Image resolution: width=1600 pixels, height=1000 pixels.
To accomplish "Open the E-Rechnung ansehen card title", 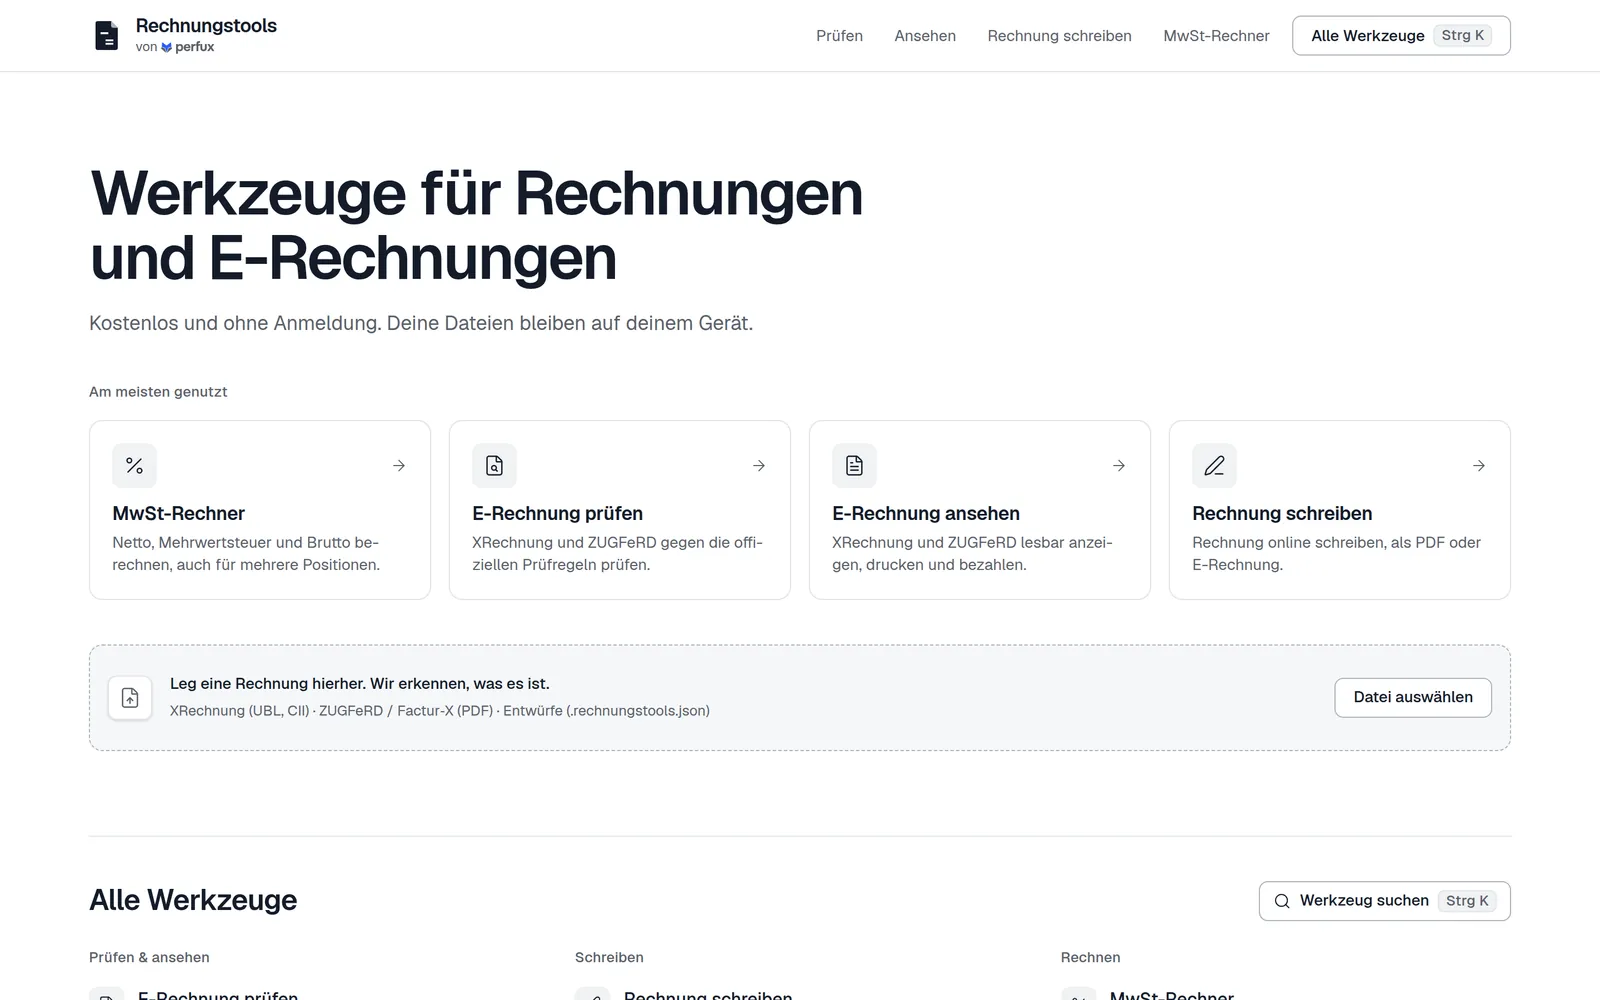I will click(926, 513).
